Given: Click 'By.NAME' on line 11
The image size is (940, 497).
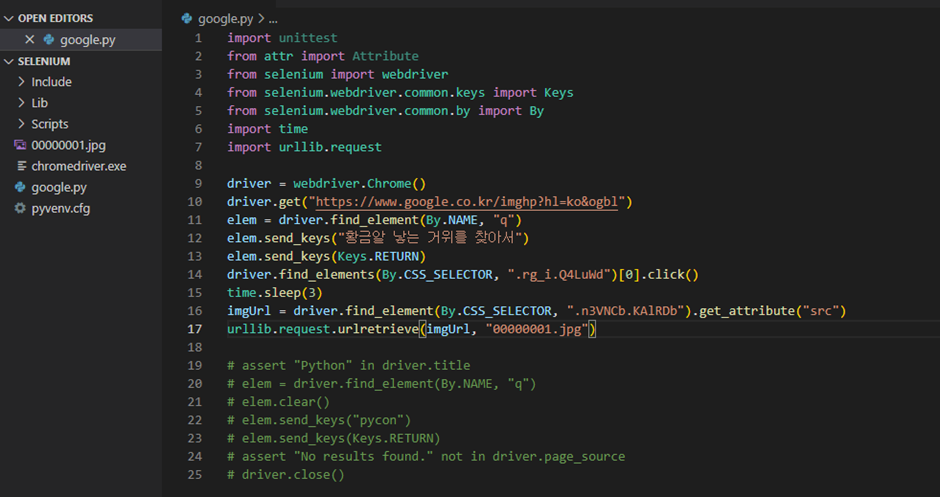Looking at the screenshot, I should (451, 220).
